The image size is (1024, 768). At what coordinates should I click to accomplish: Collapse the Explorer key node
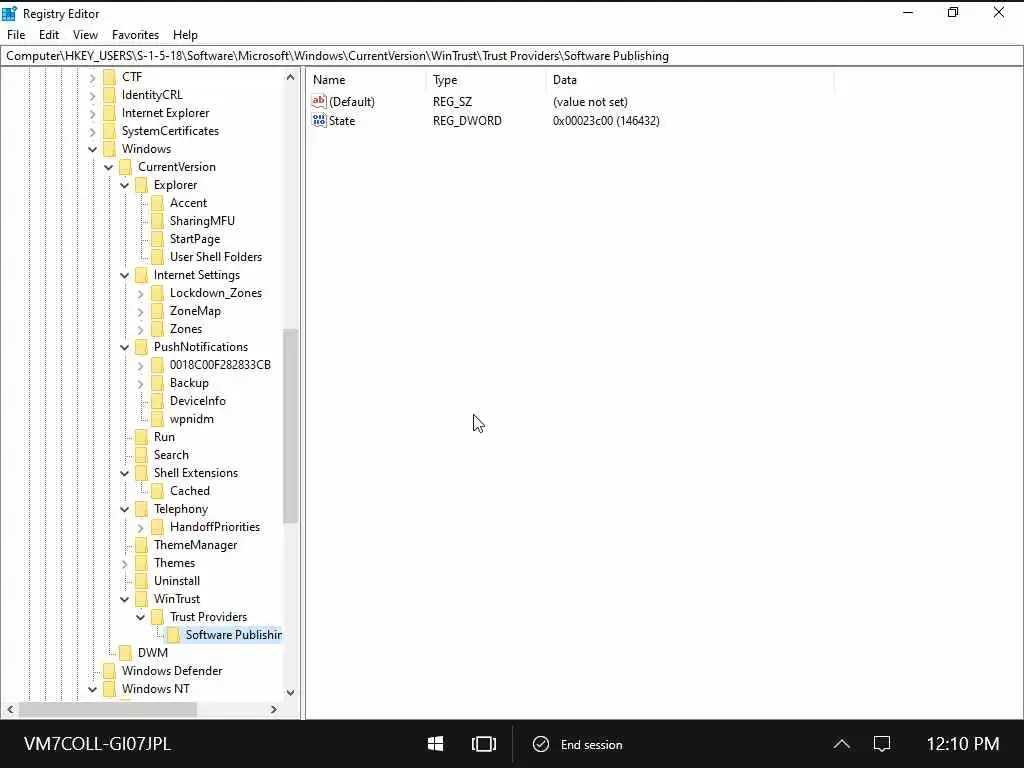125,185
